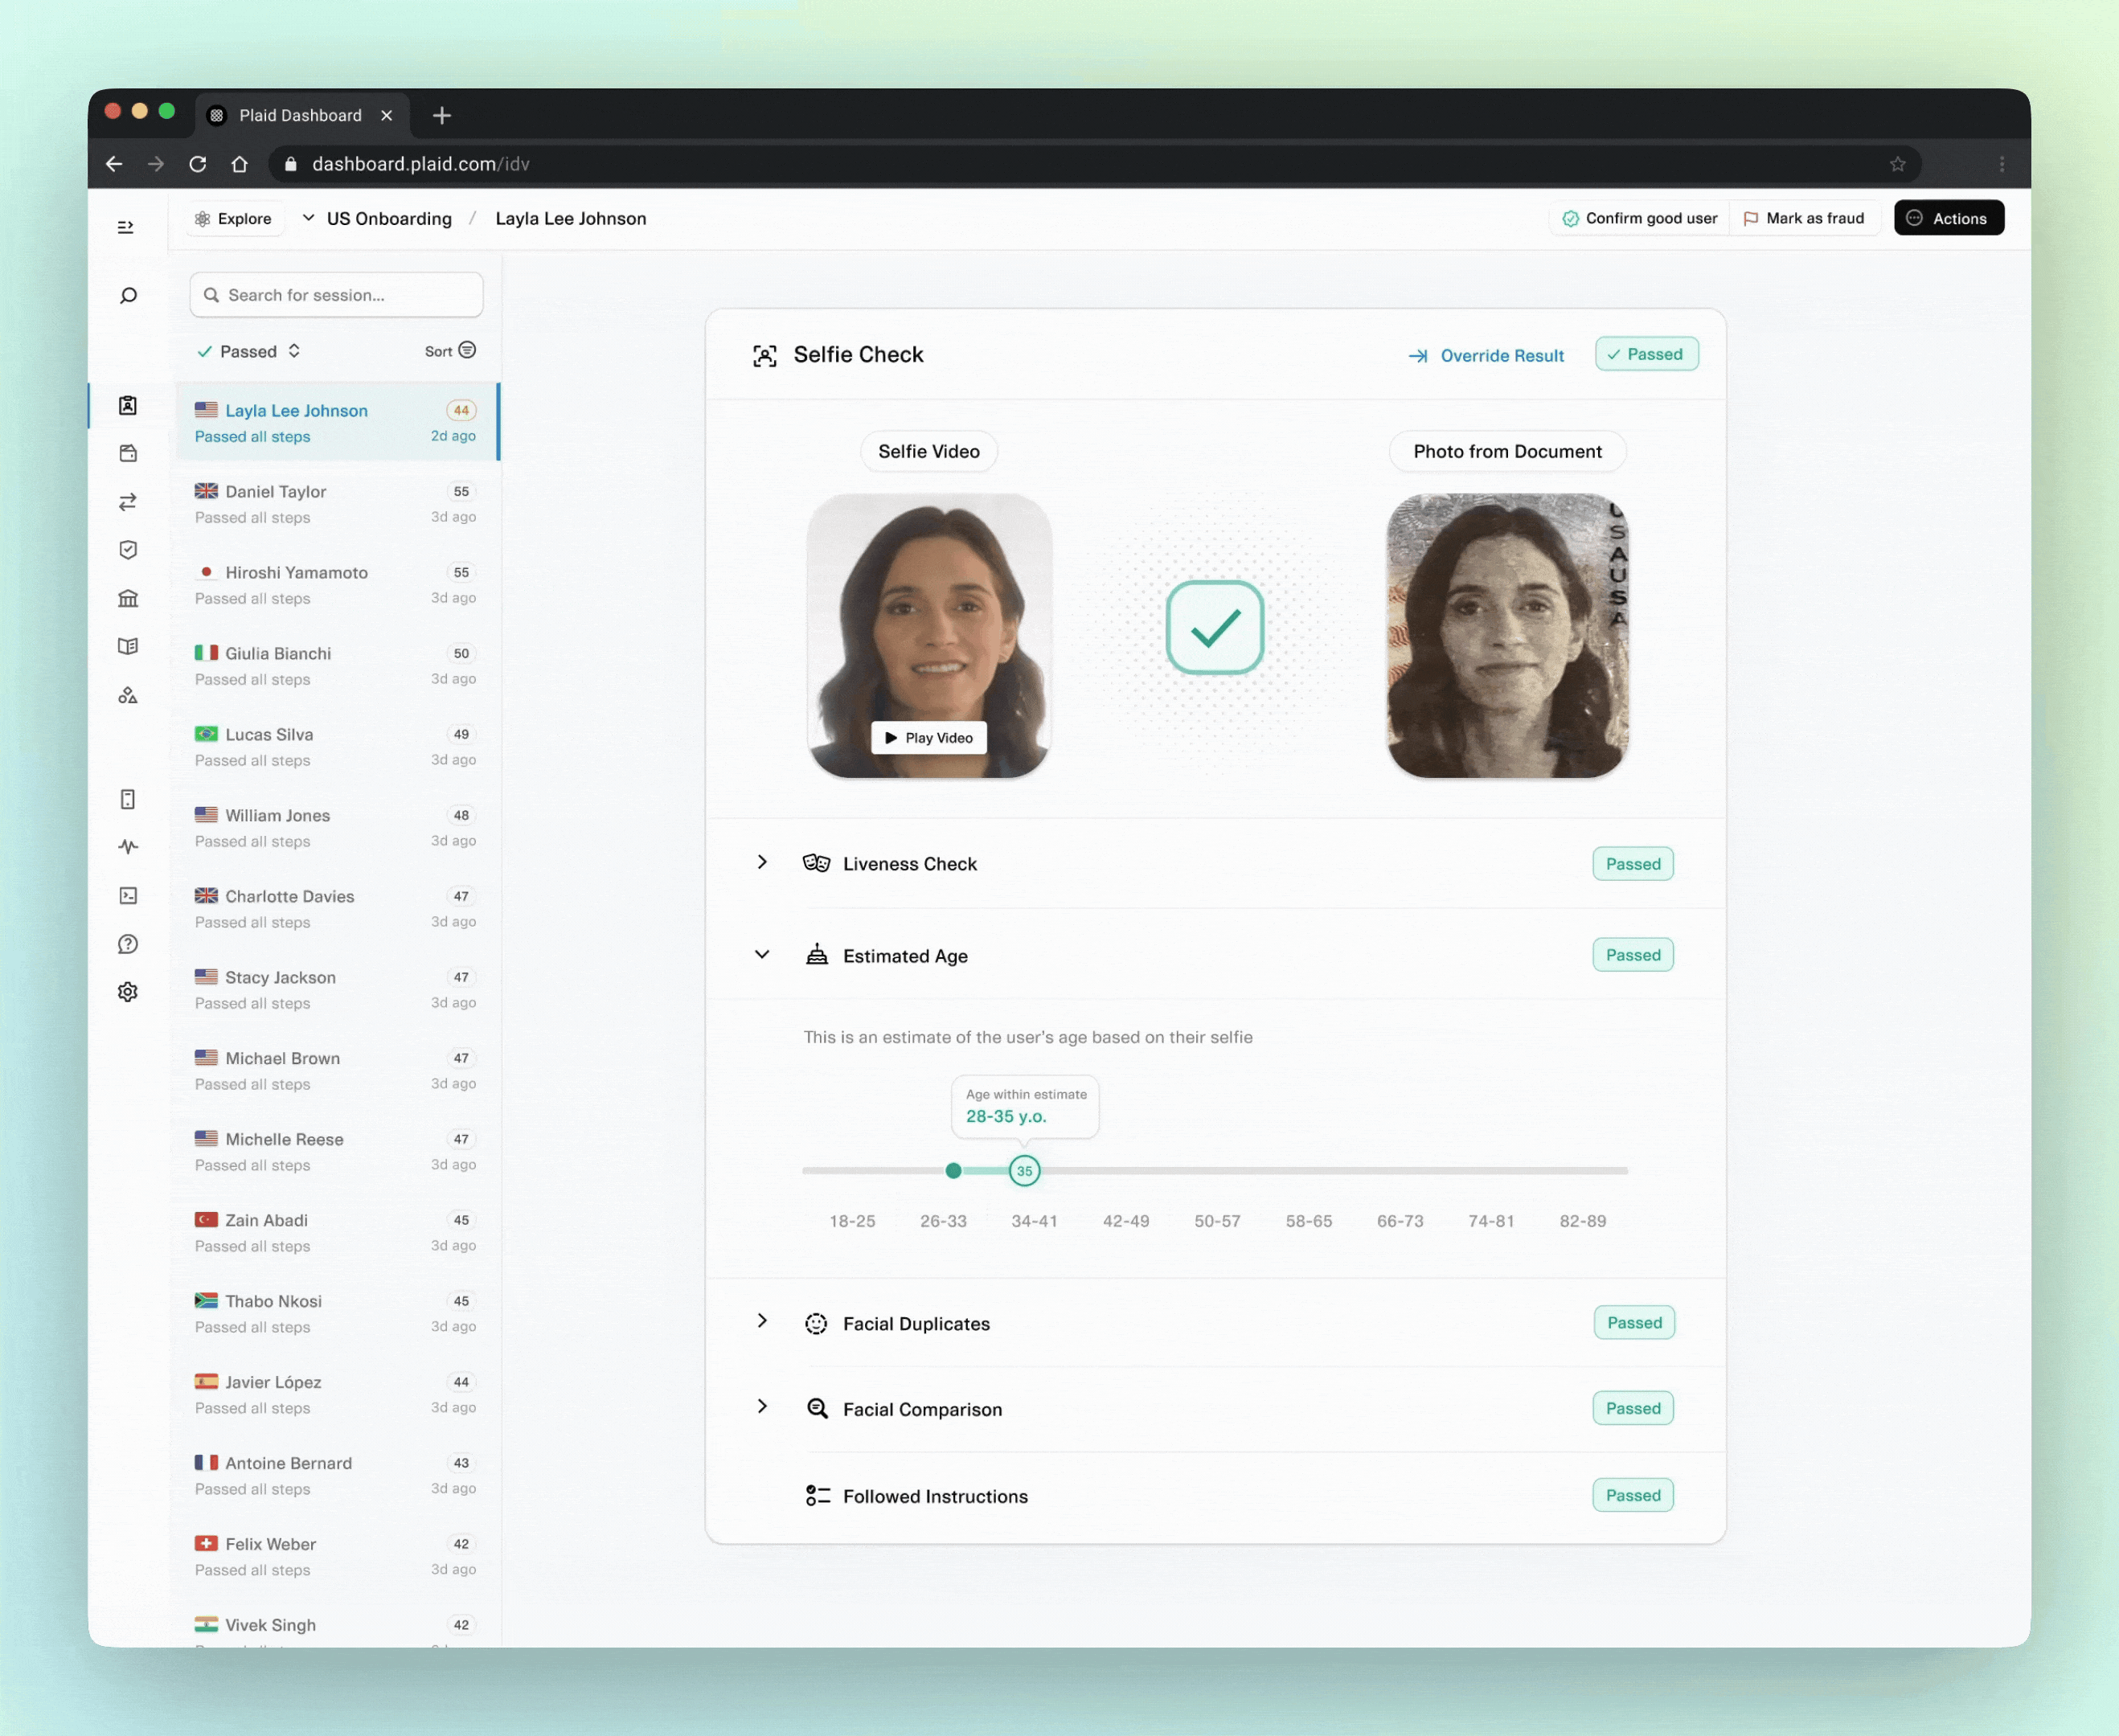The image size is (2119, 1736).
Task: Open Javier López's session
Action: click(x=336, y=1395)
